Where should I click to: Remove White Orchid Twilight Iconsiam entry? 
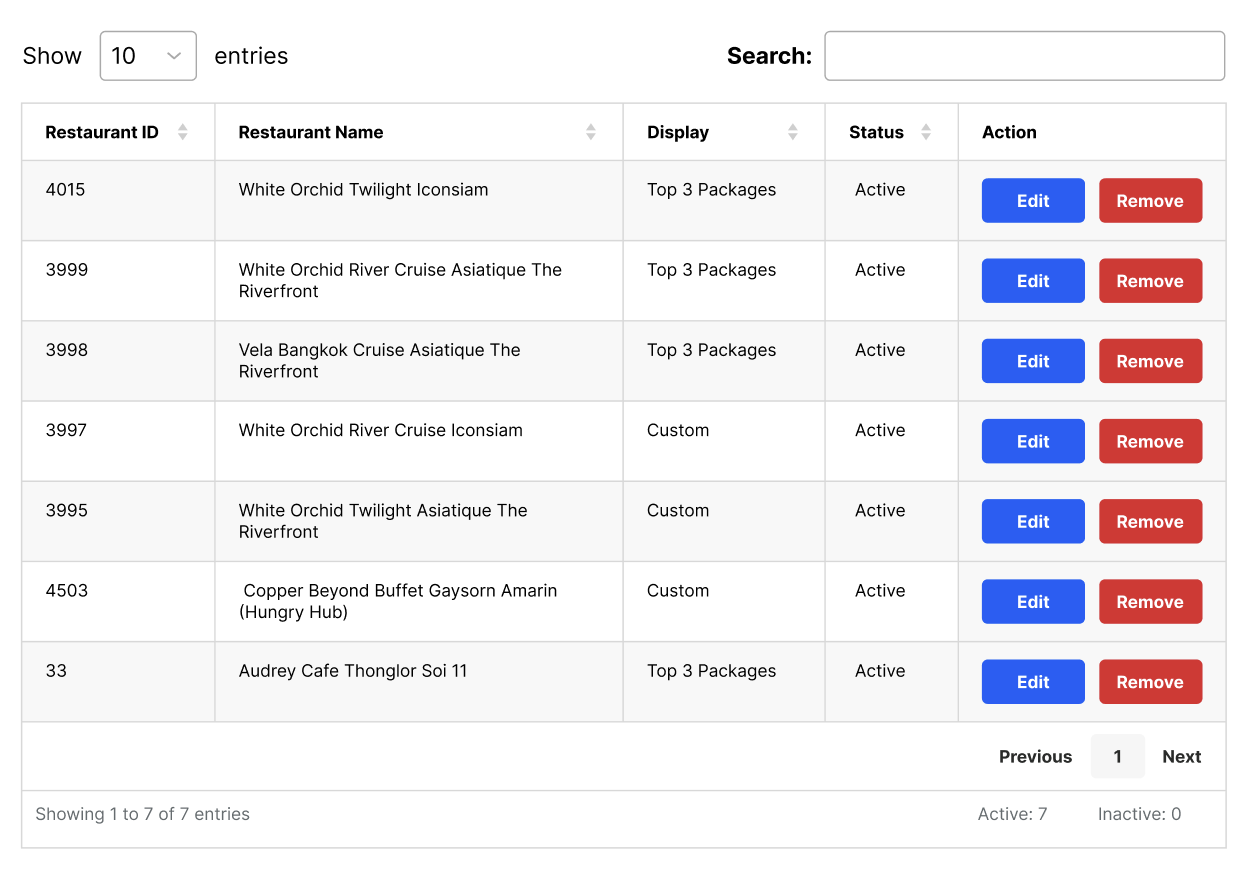1150,201
